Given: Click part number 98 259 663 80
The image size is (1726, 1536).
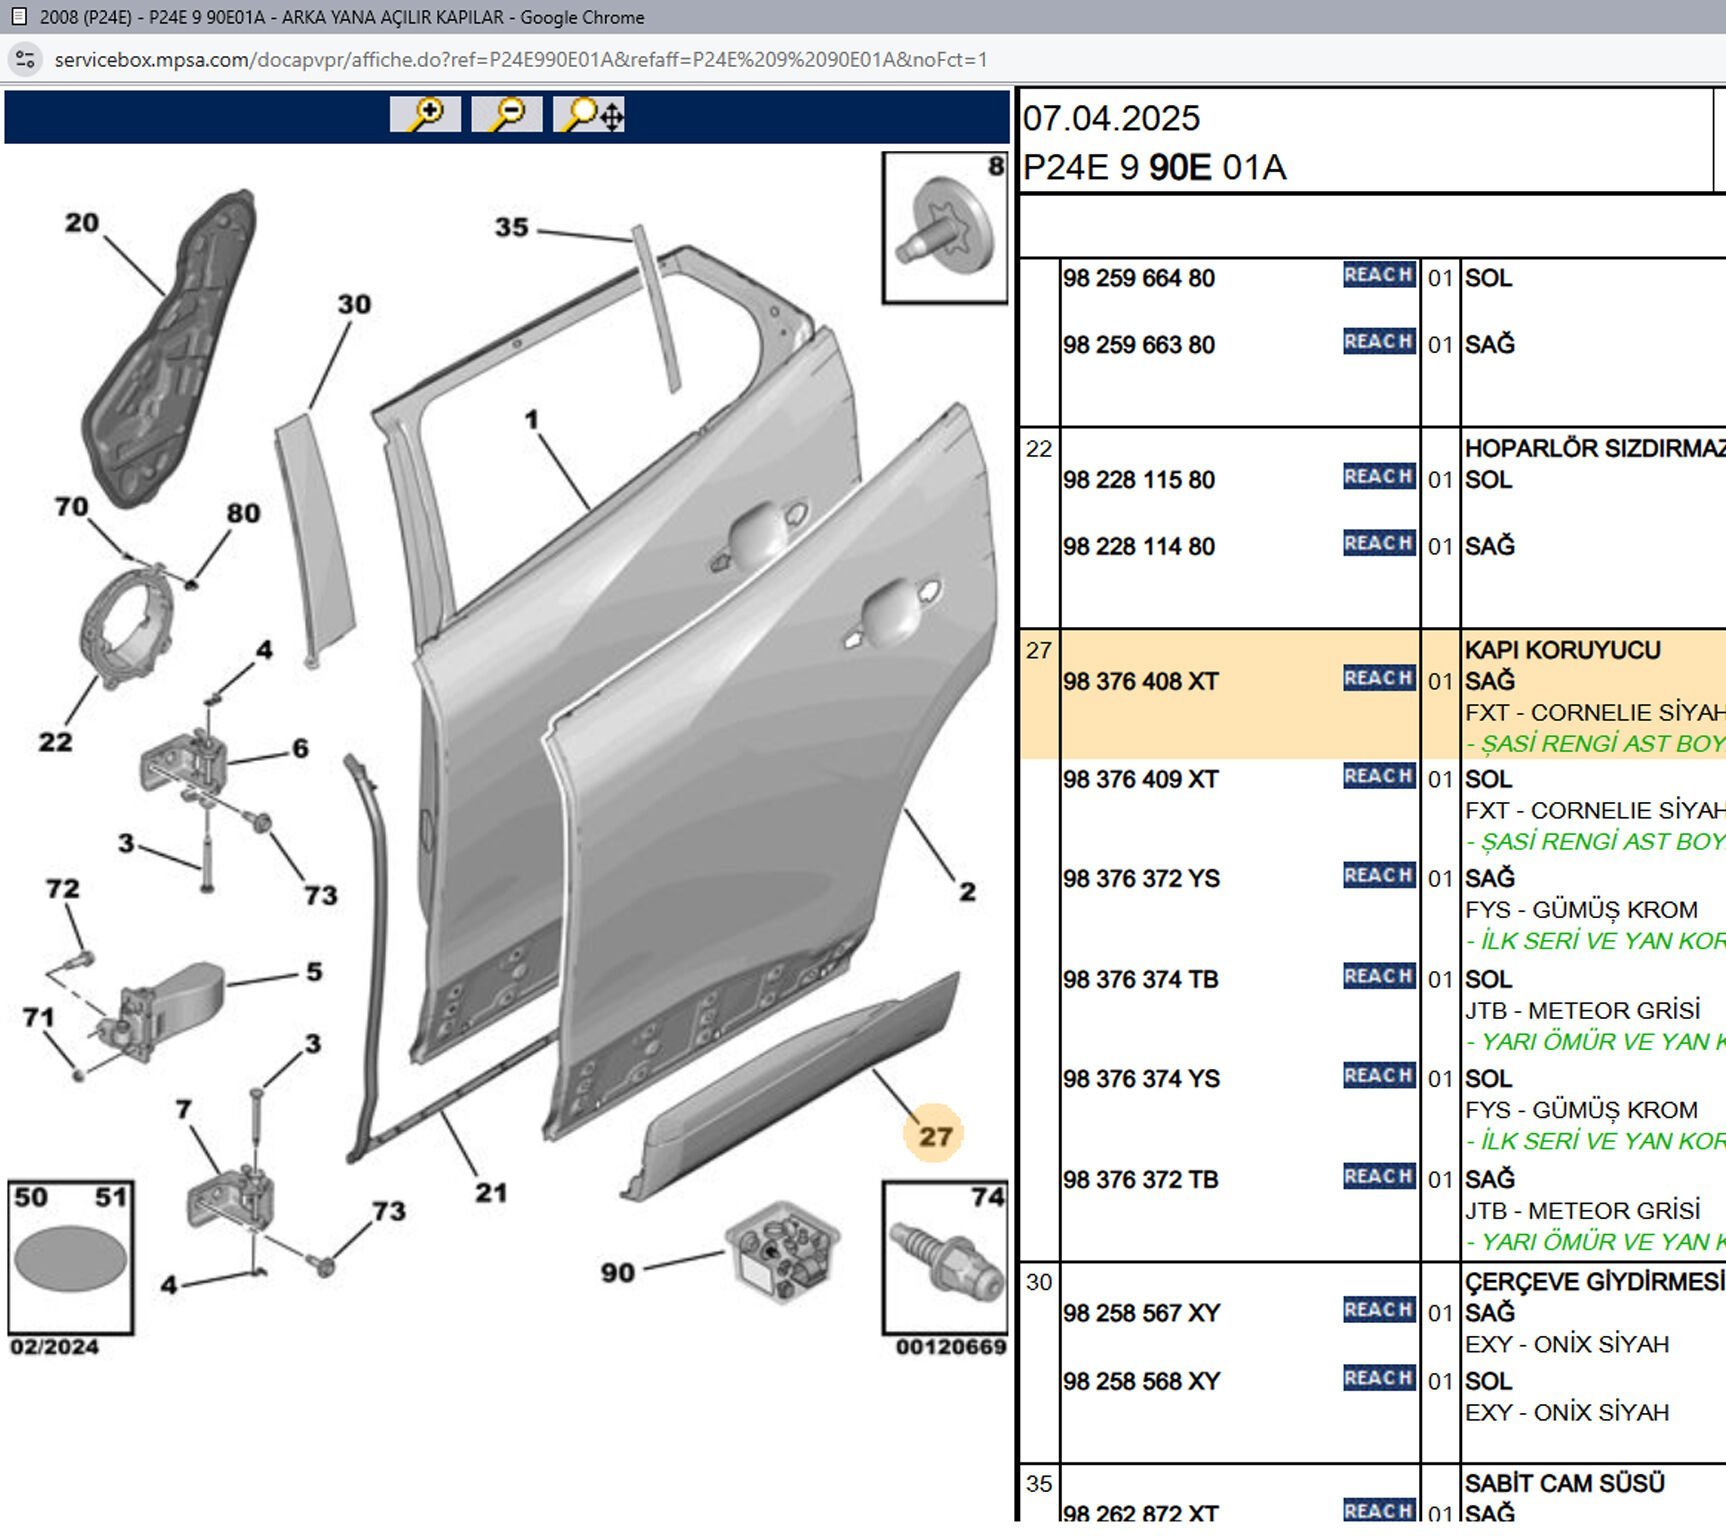Looking at the screenshot, I should pos(1138,345).
